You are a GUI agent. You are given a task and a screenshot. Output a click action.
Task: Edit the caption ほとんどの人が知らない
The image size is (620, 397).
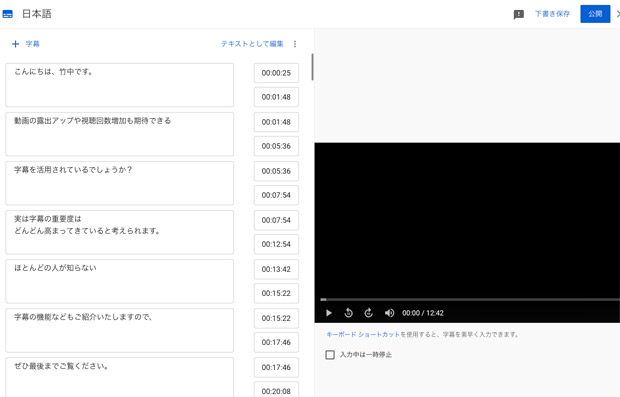click(119, 281)
